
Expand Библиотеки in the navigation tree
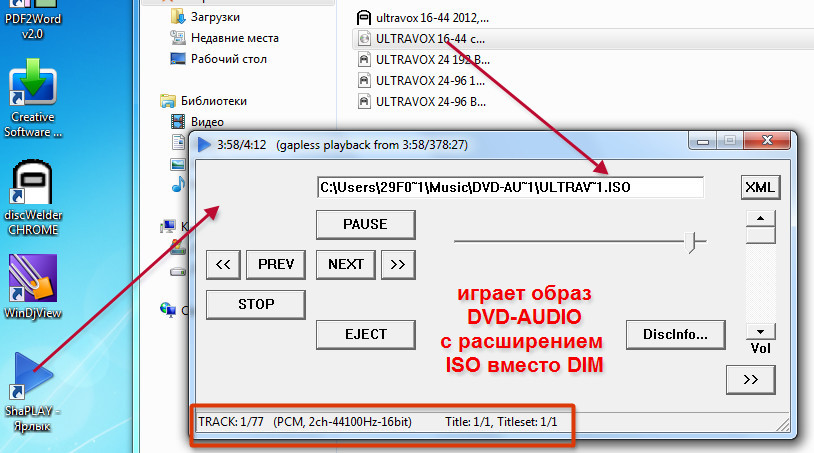tap(213, 101)
